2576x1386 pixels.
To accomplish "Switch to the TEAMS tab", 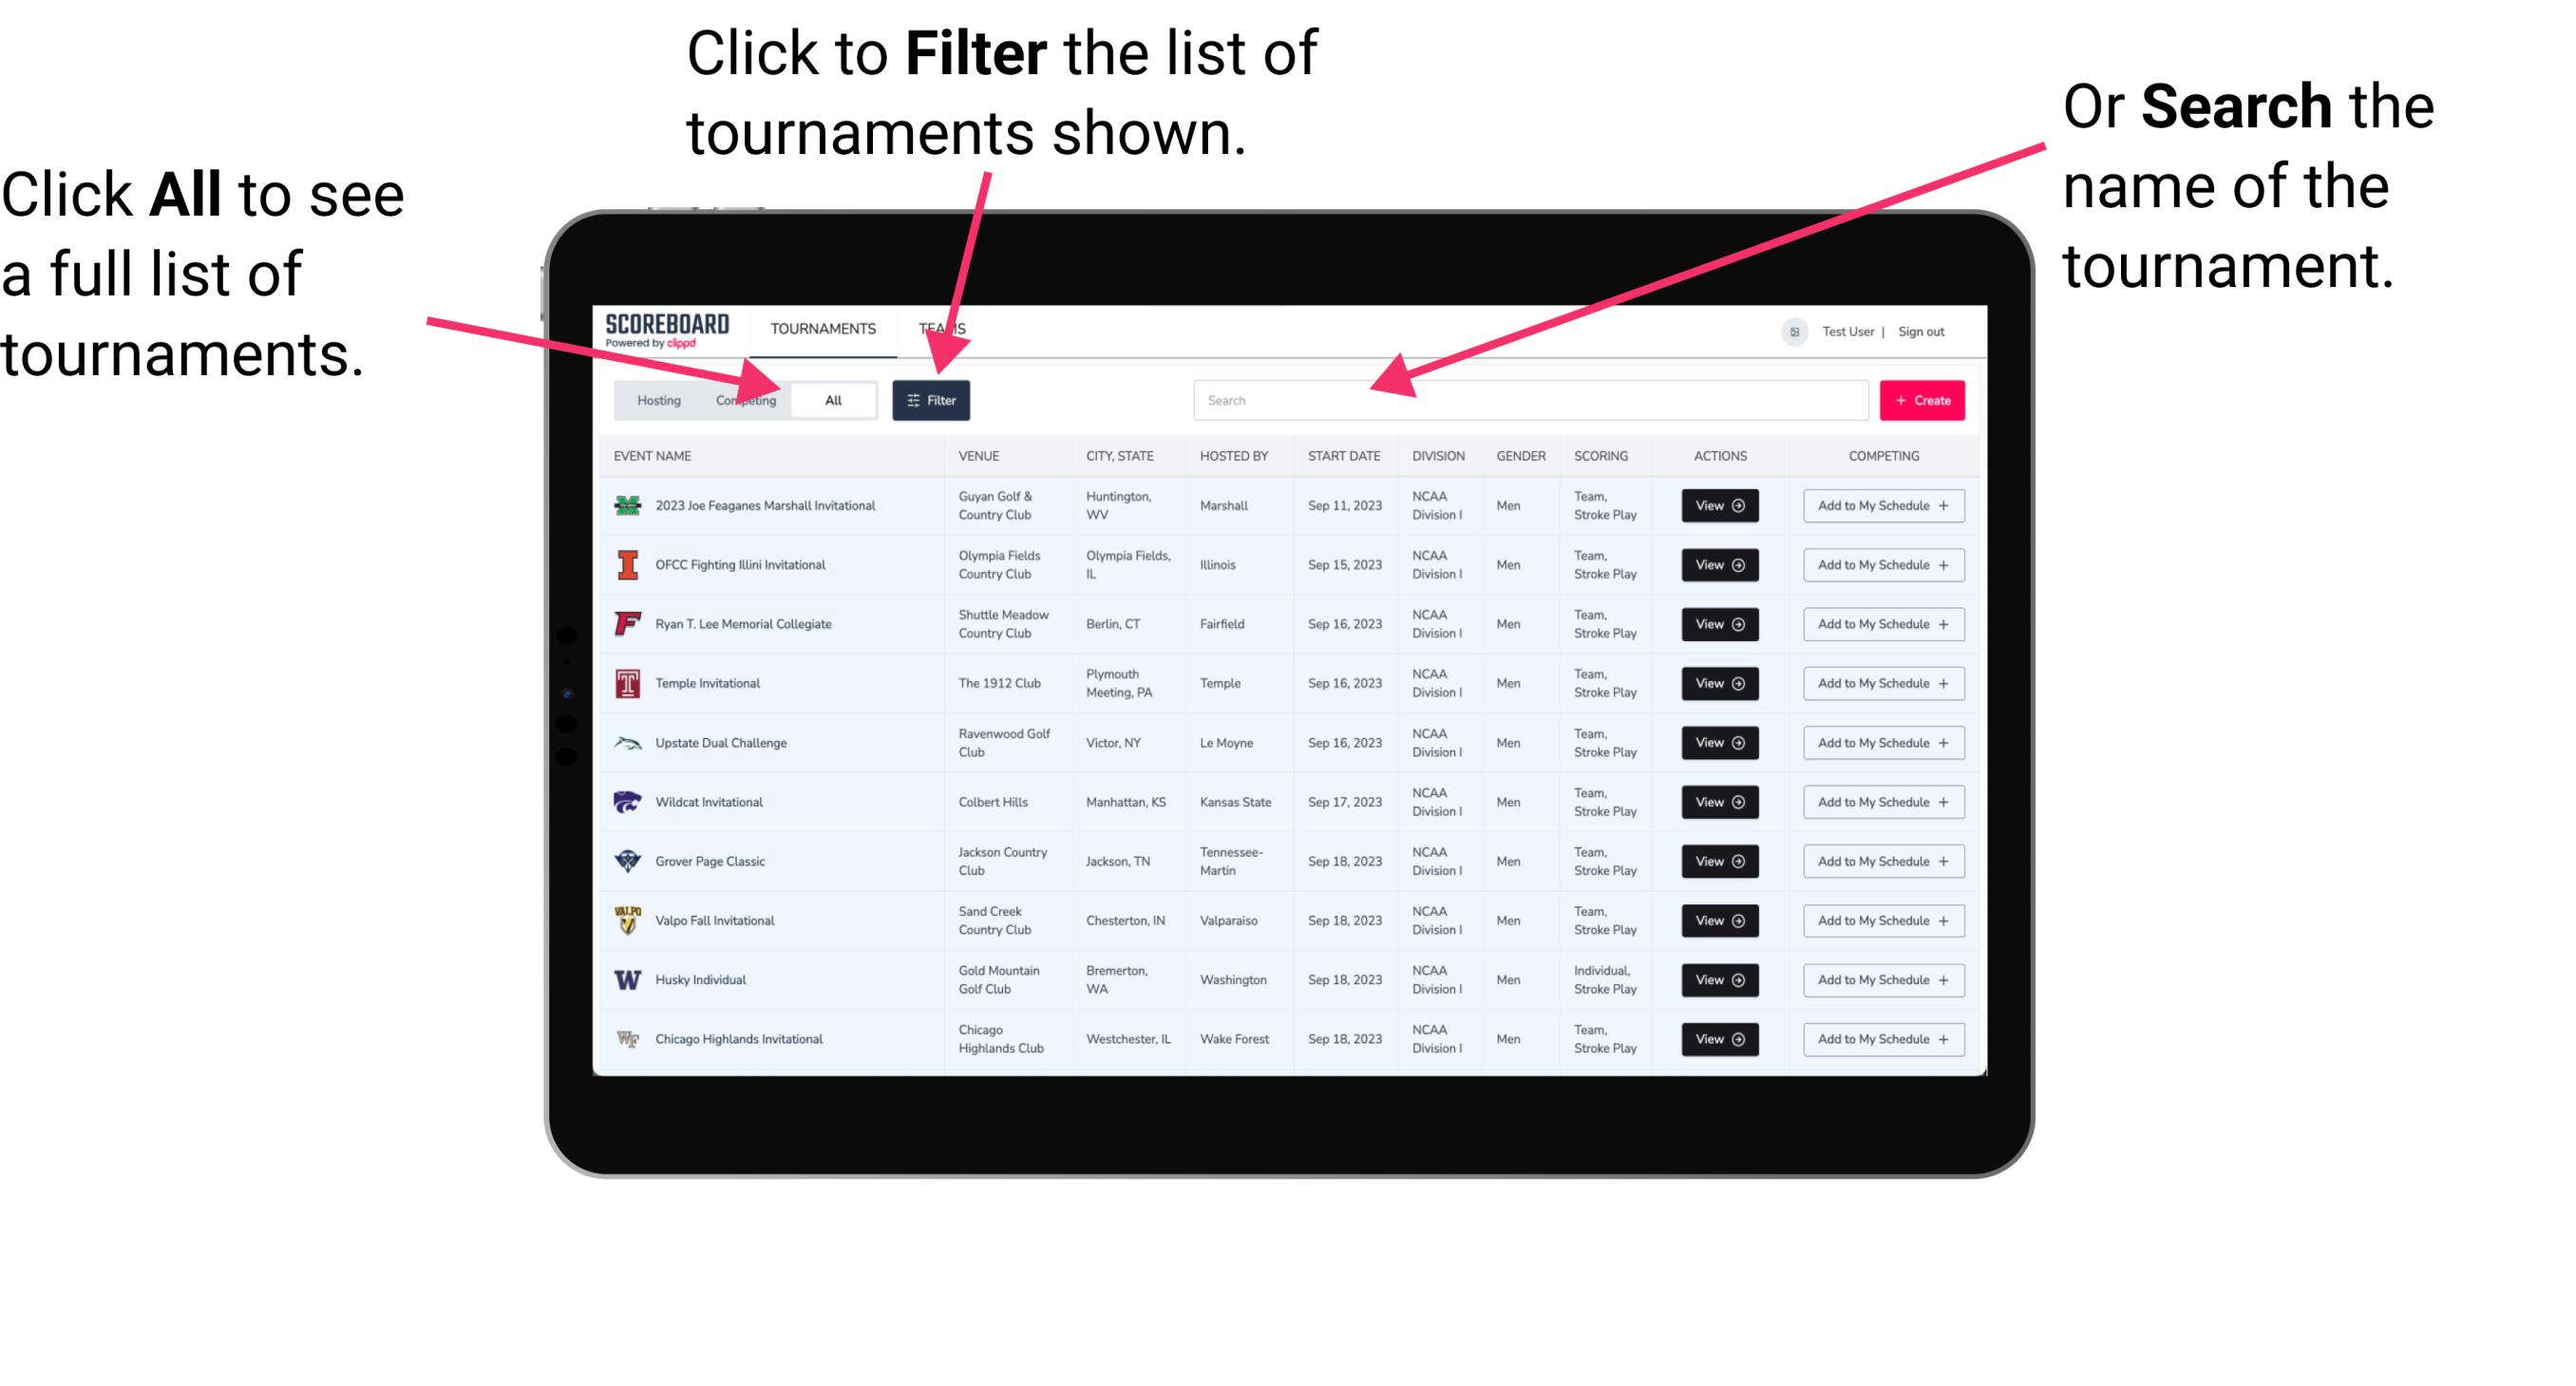I will [943, 328].
